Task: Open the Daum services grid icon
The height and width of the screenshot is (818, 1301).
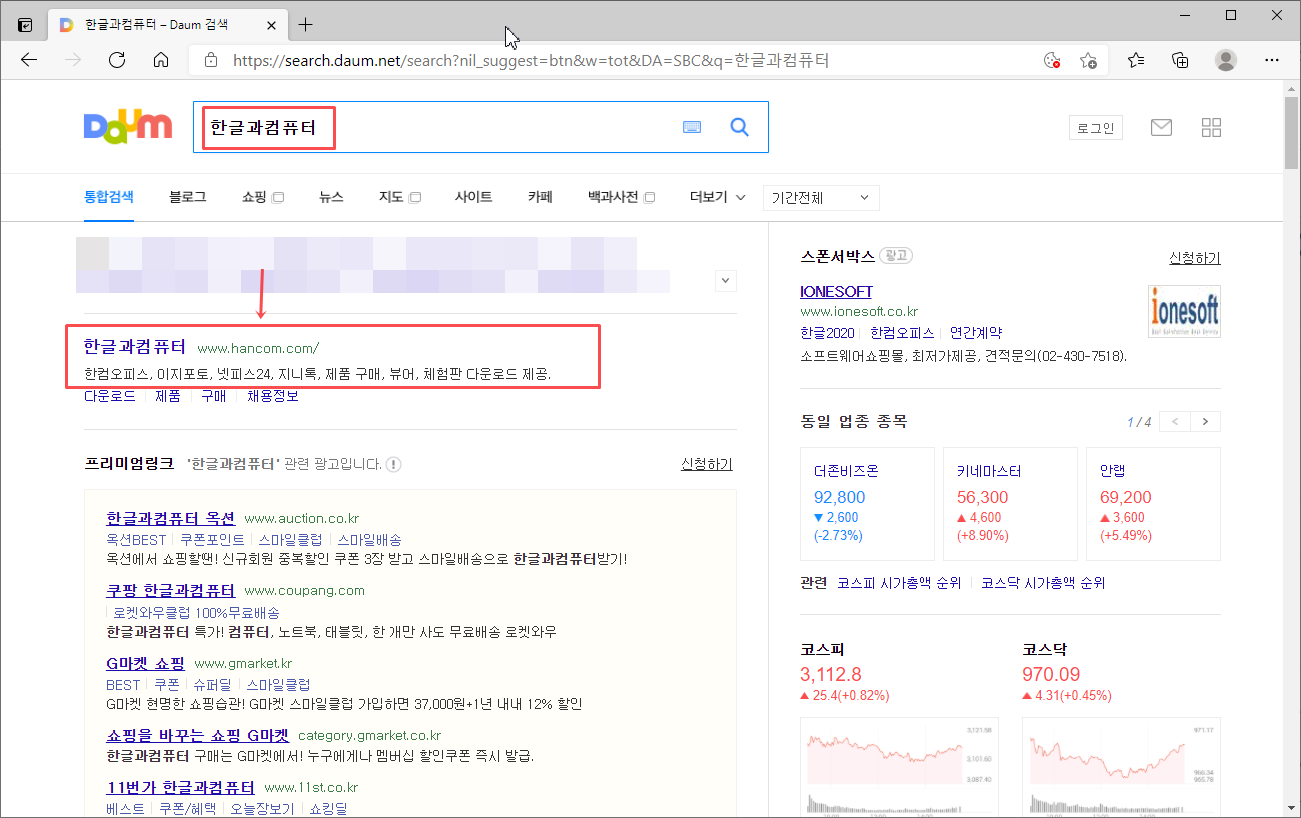Action: pos(1211,127)
